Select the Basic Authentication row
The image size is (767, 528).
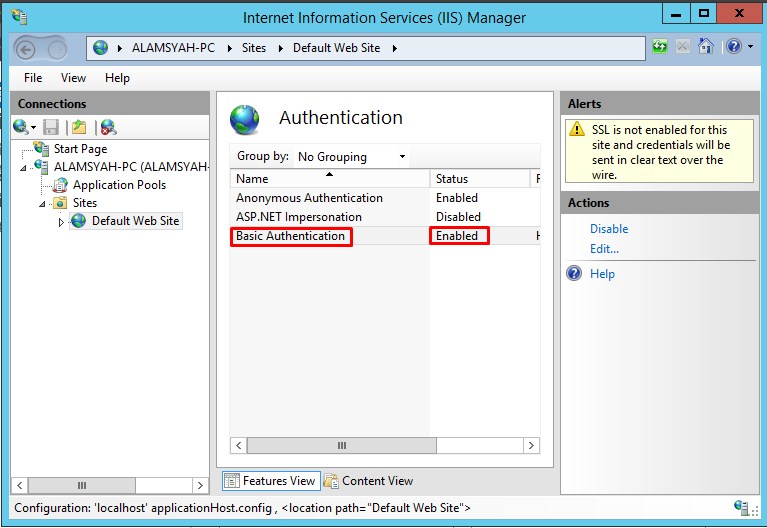click(x=385, y=236)
